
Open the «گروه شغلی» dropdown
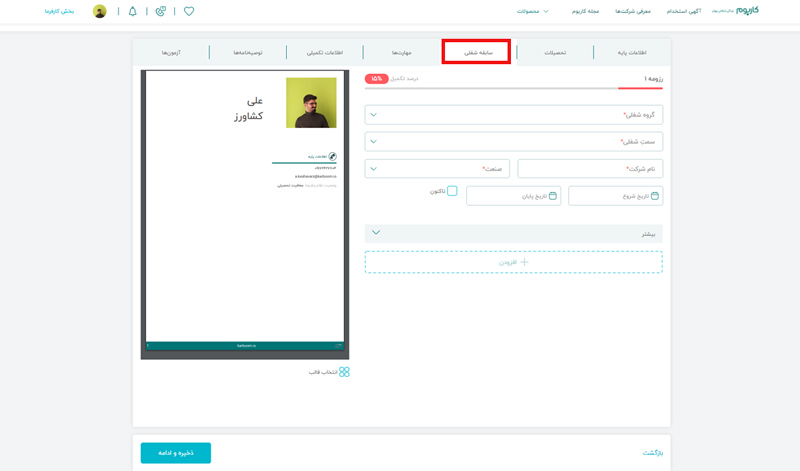point(513,115)
